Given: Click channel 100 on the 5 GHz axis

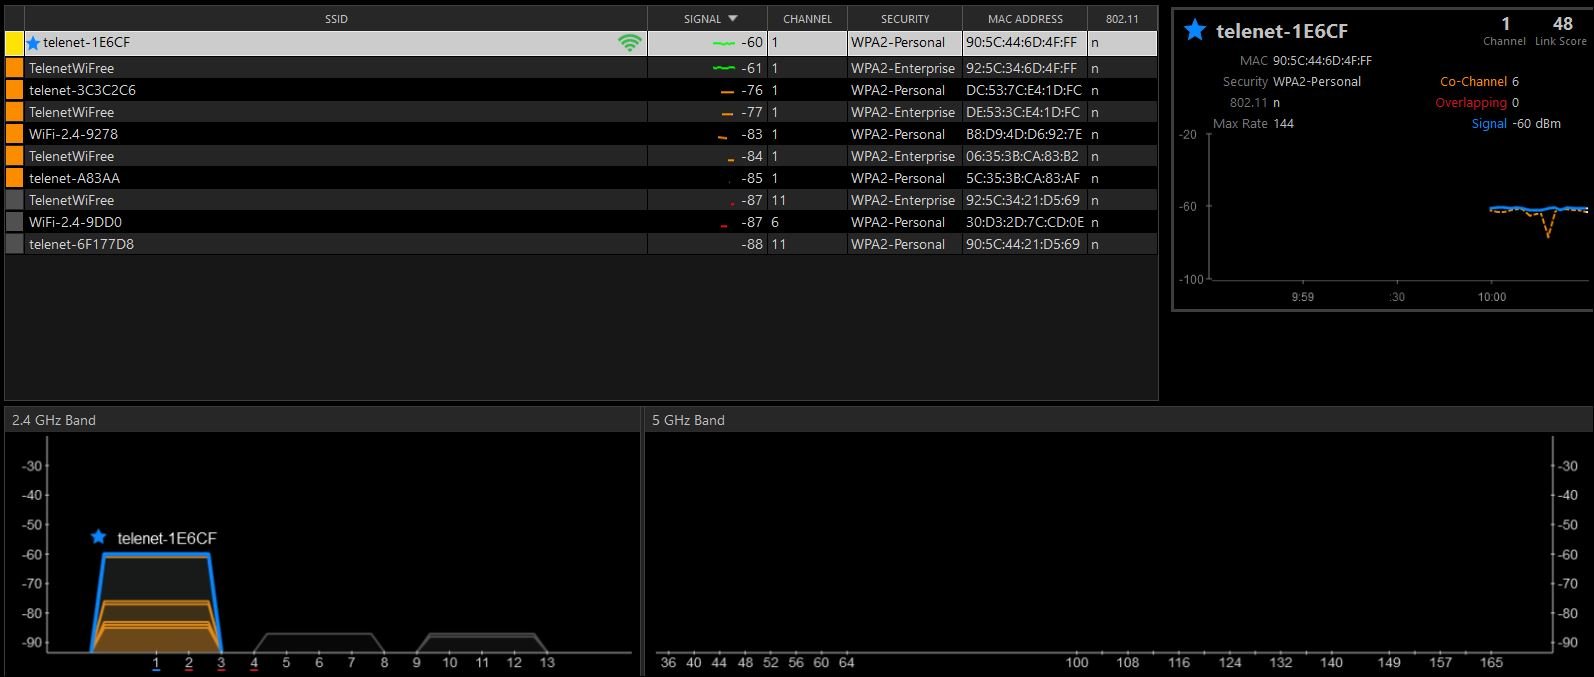Looking at the screenshot, I should (1076, 662).
